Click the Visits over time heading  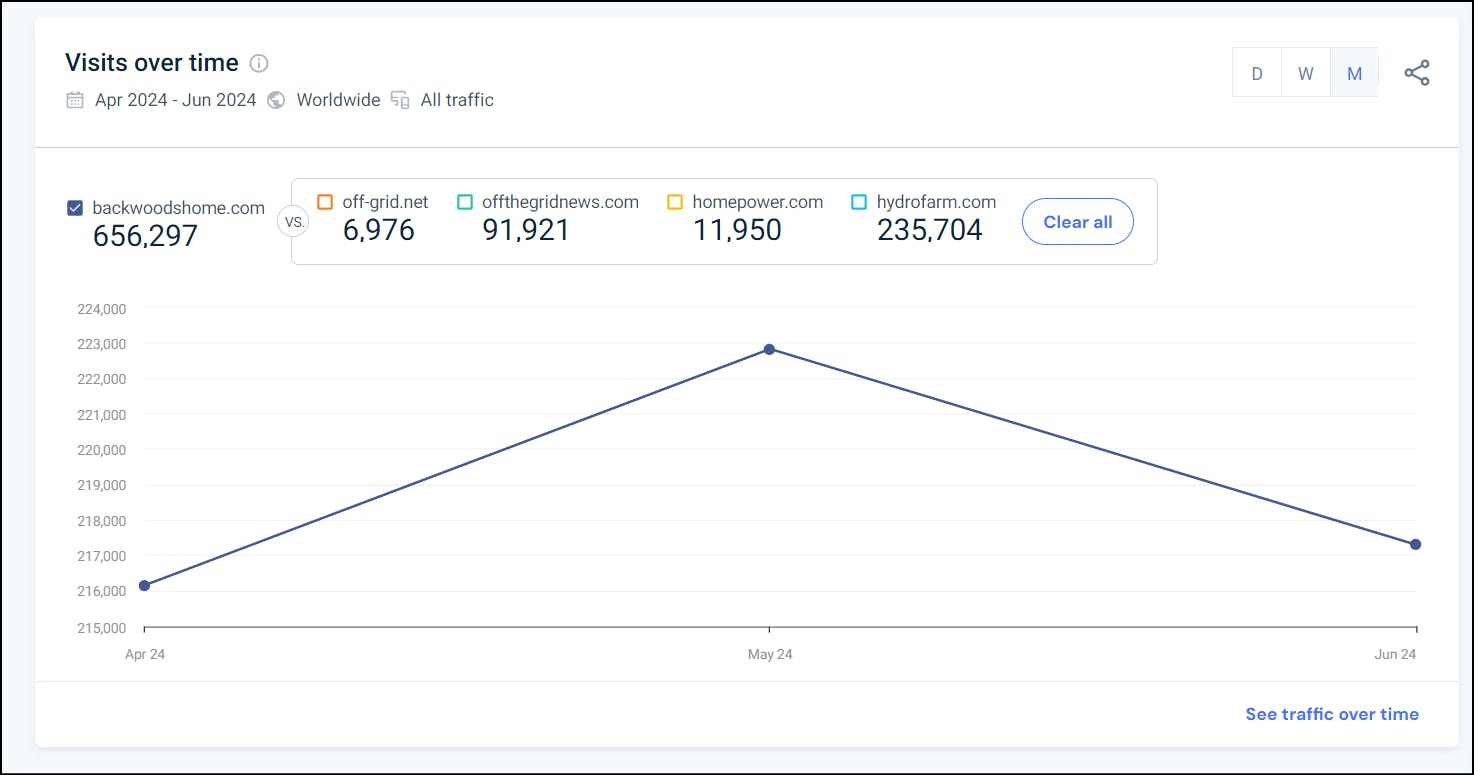pyautogui.click(x=152, y=63)
